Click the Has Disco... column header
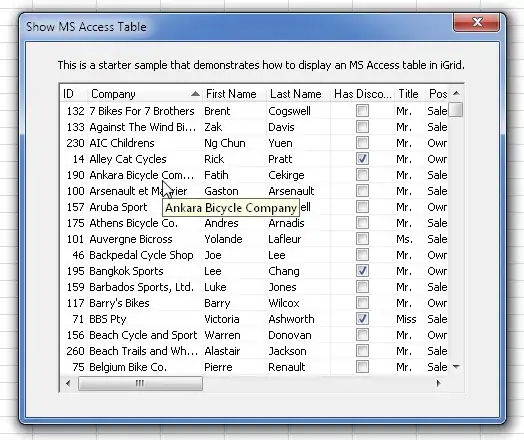The image size is (524, 440). (x=363, y=94)
